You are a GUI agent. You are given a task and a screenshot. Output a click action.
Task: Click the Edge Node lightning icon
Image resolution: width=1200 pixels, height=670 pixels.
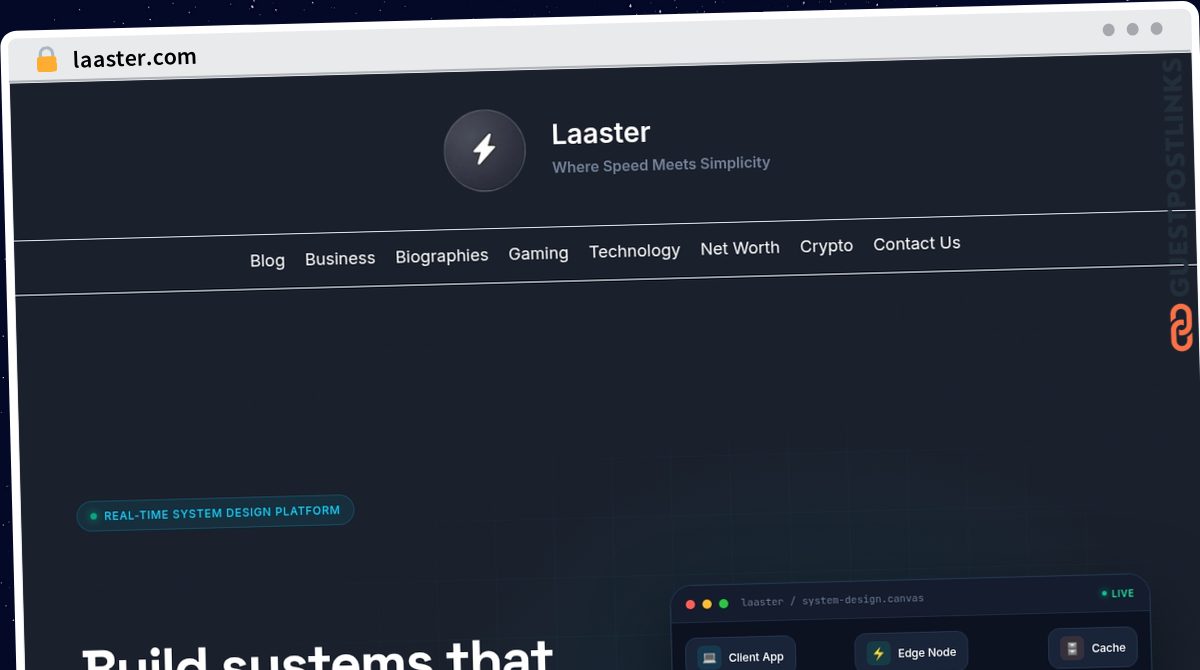(x=879, y=654)
